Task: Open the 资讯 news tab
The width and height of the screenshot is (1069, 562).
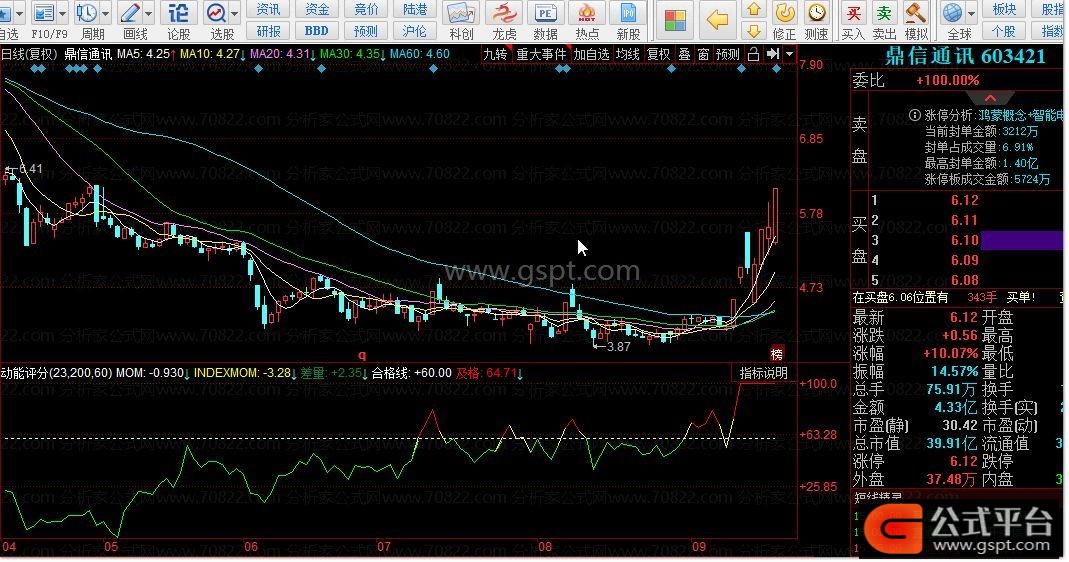Action: click(x=268, y=10)
